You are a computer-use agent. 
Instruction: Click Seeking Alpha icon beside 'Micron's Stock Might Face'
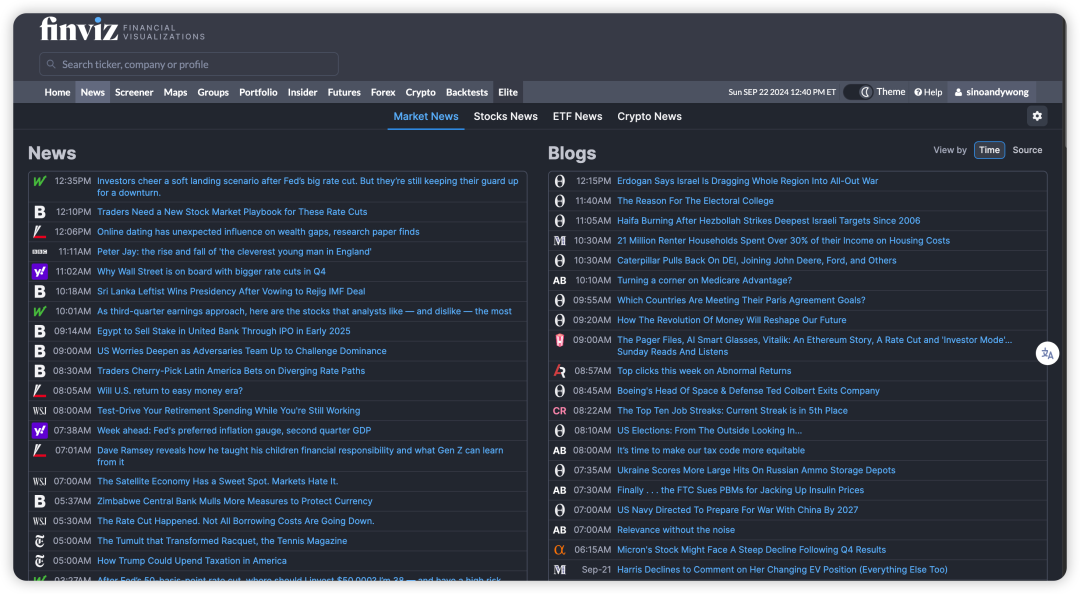560,550
